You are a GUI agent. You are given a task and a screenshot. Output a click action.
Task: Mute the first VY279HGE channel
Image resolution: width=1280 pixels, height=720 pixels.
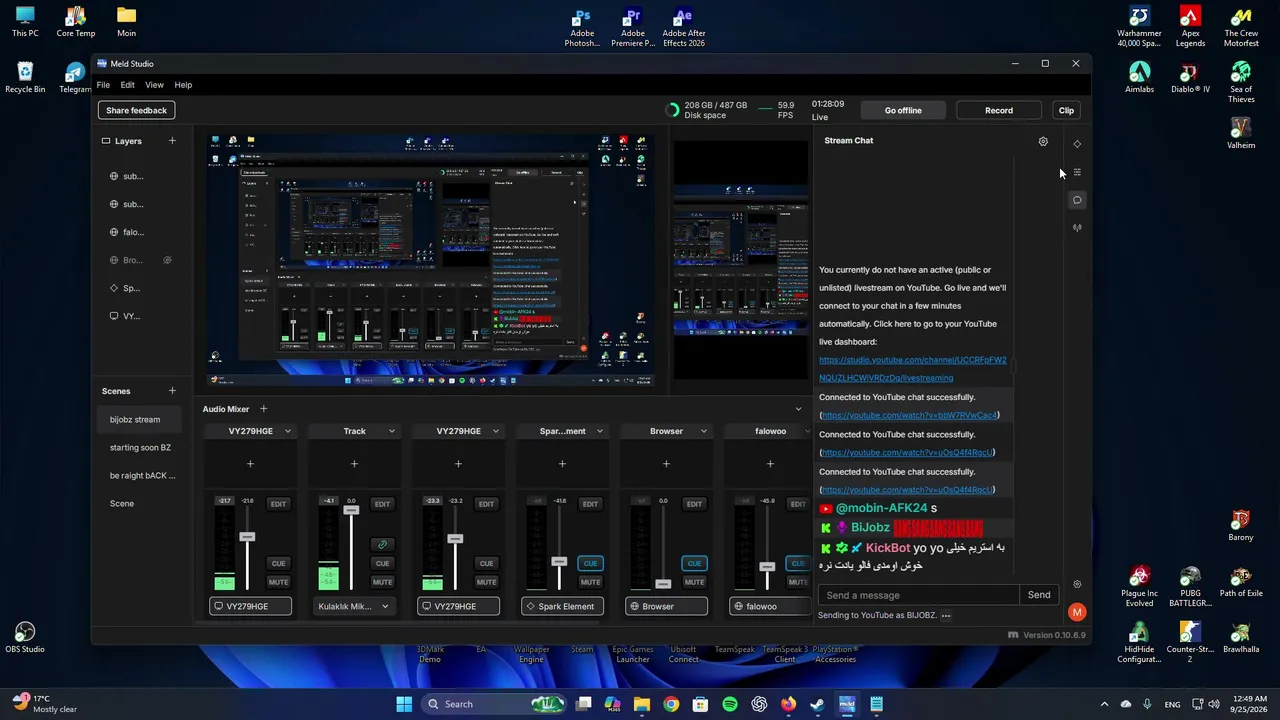278,582
